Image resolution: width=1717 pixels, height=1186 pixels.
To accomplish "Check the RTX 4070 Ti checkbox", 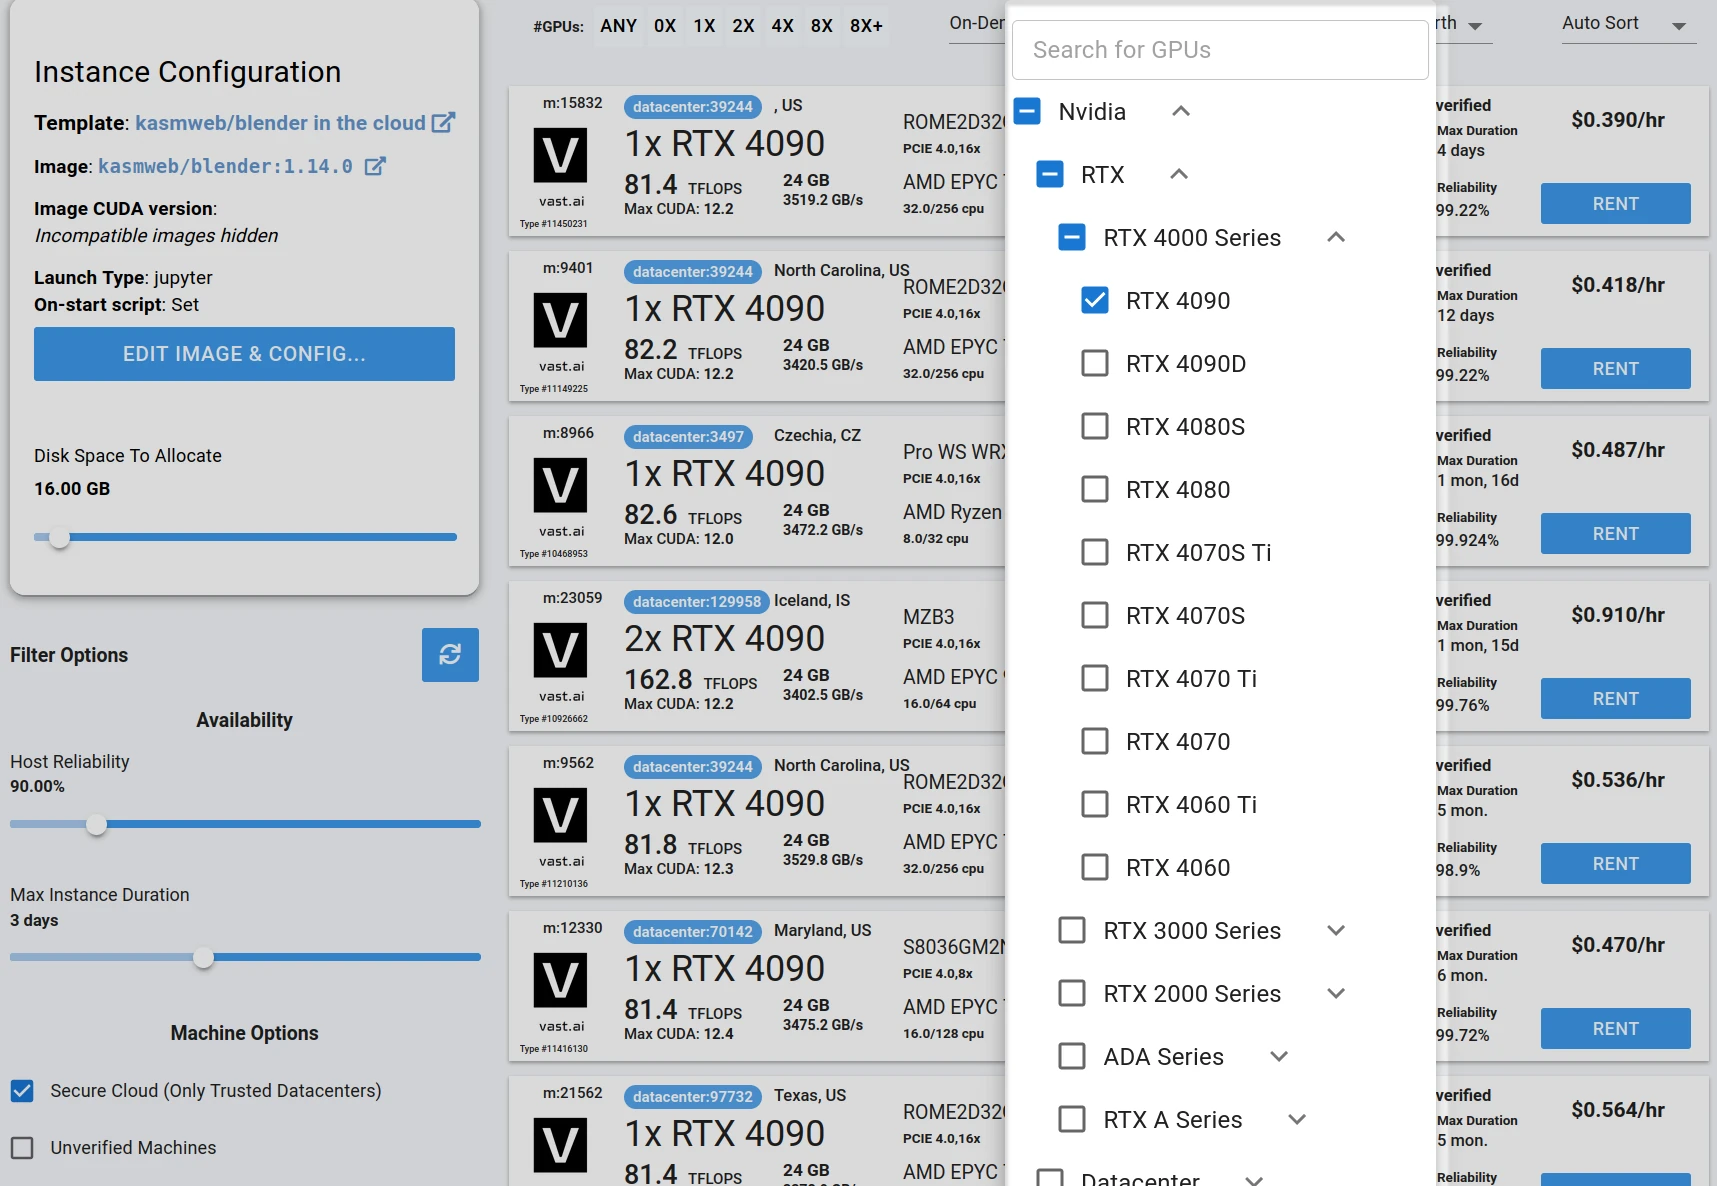I will pos(1095,678).
